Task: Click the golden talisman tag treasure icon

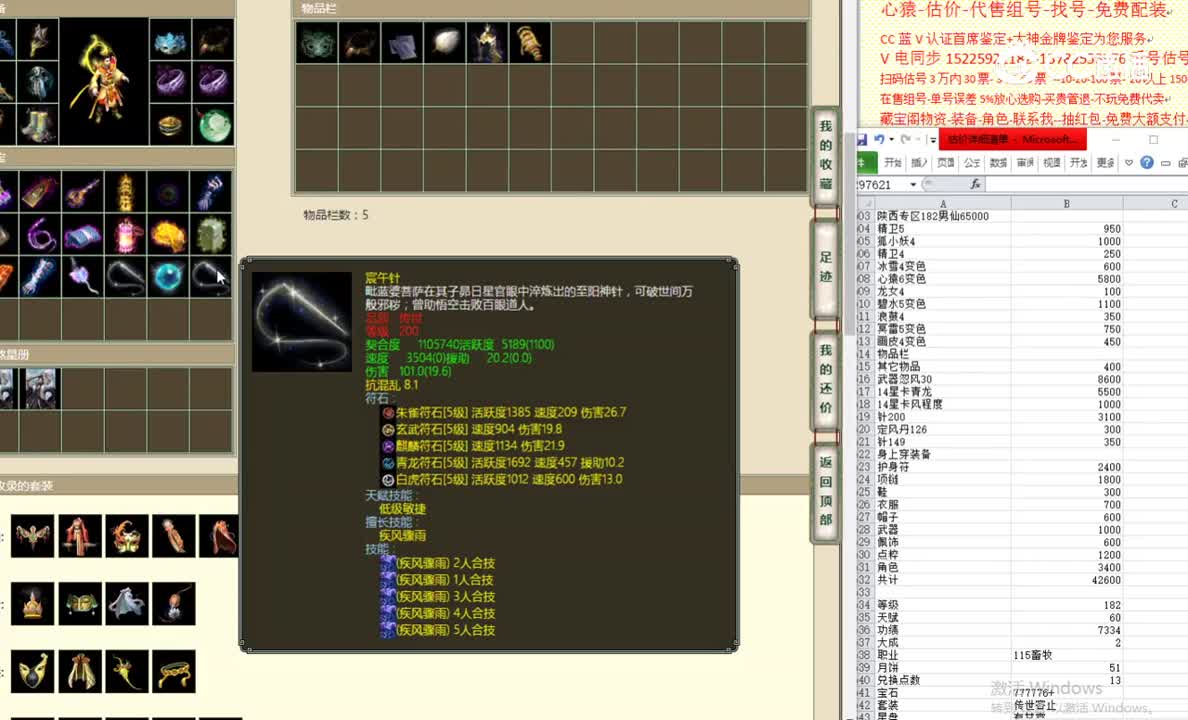Action: 39,193
